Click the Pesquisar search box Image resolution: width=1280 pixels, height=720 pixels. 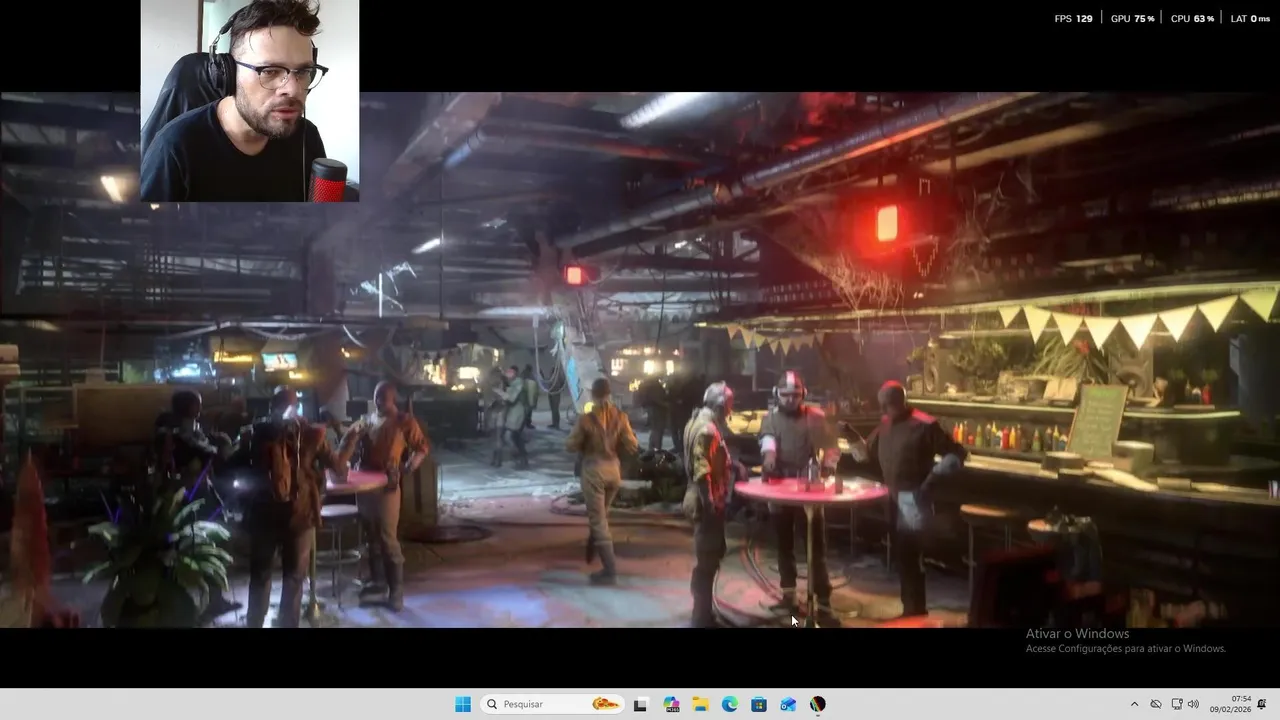point(552,704)
